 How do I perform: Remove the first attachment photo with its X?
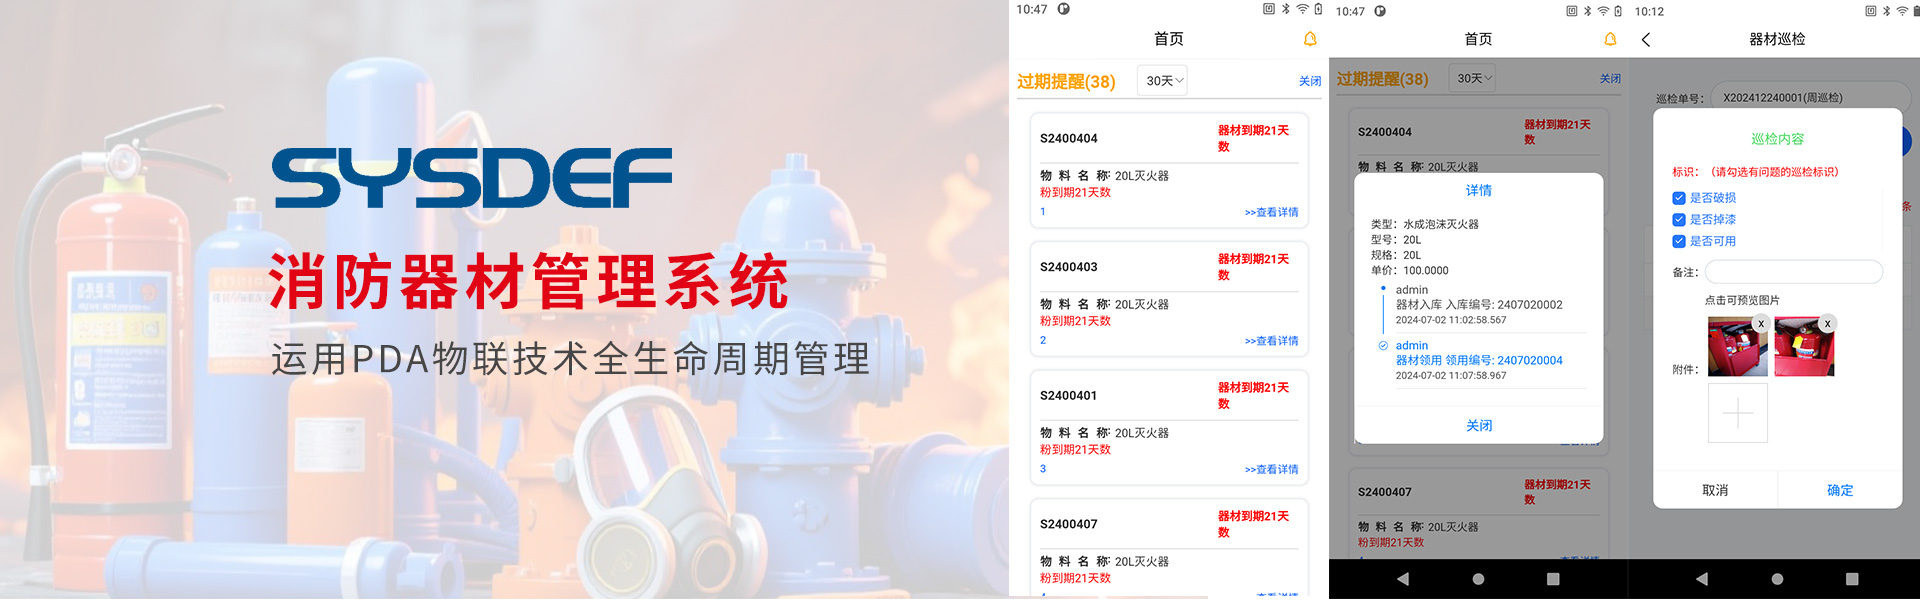1761,324
